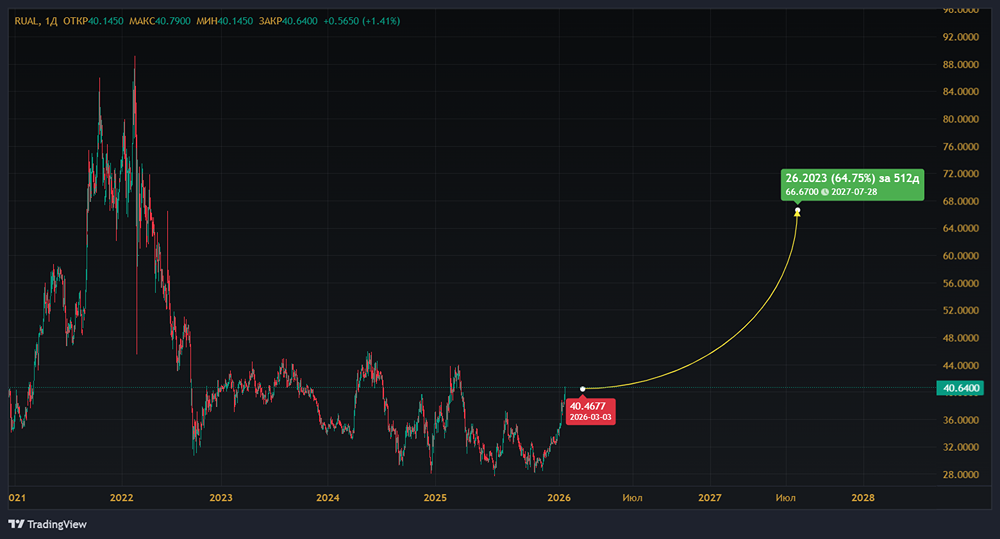Click the 2022 label on time axis

point(121,498)
